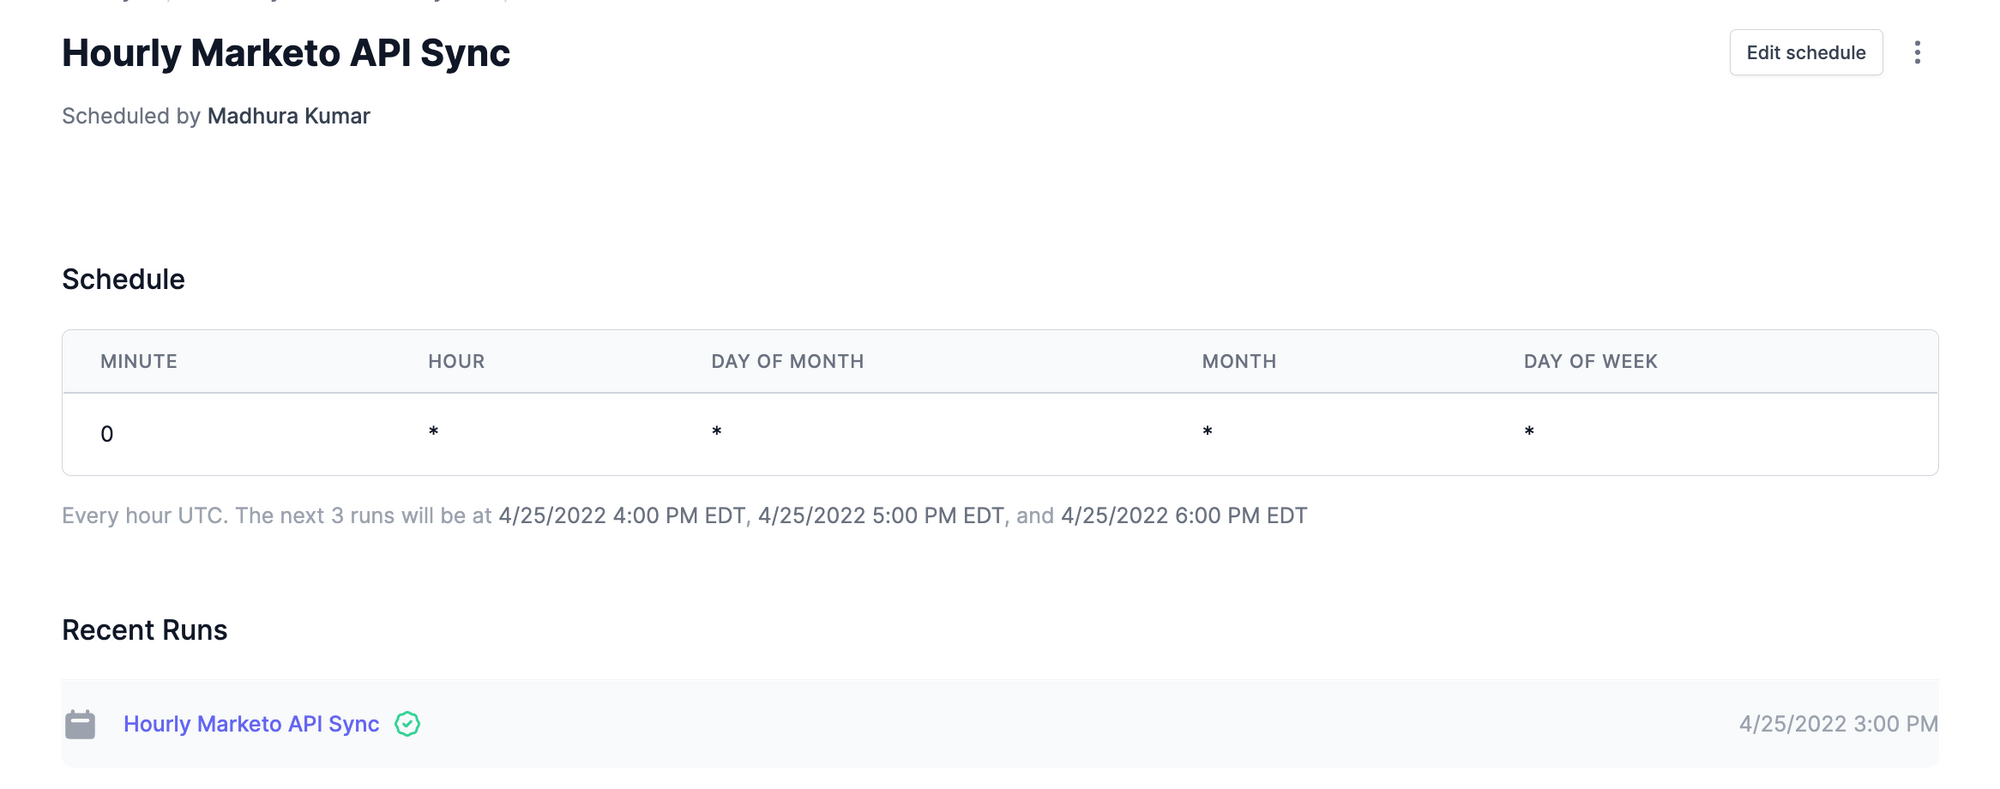This screenshot has width=2000, height=789.
Task: Click the Hourly Marketo API Sync page title
Action: (286, 53)
